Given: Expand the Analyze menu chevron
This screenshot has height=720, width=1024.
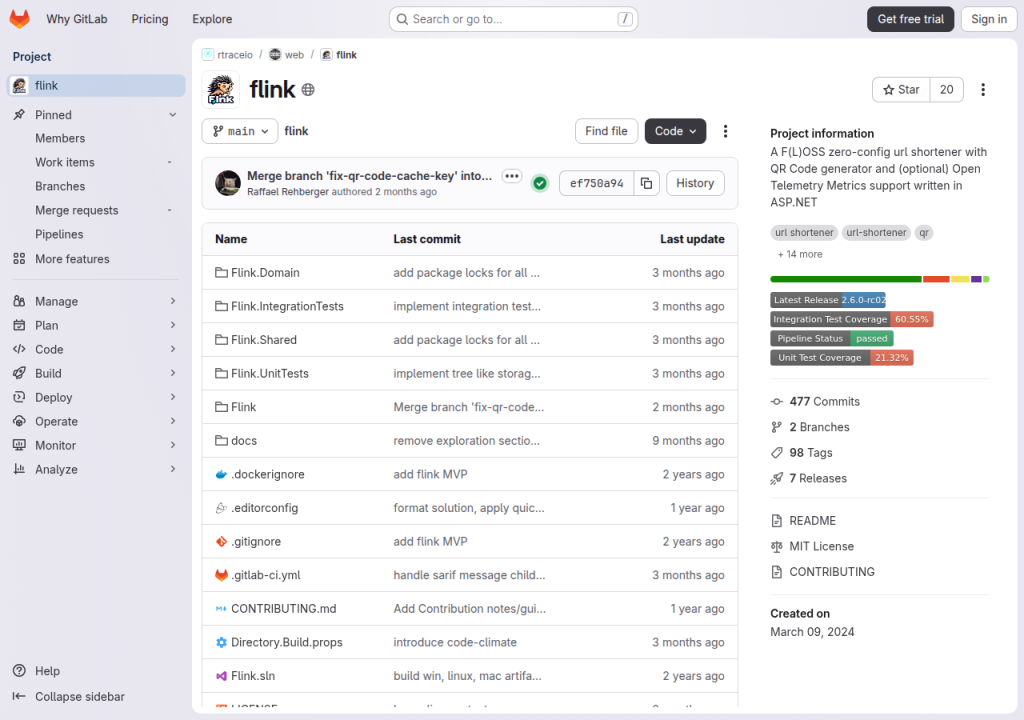Looking at the screenshot, I should point(172,469).
